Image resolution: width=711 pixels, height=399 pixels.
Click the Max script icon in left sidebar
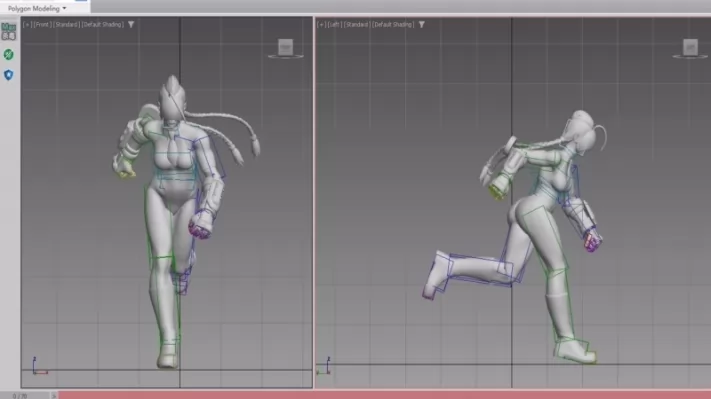pos(9,31)
